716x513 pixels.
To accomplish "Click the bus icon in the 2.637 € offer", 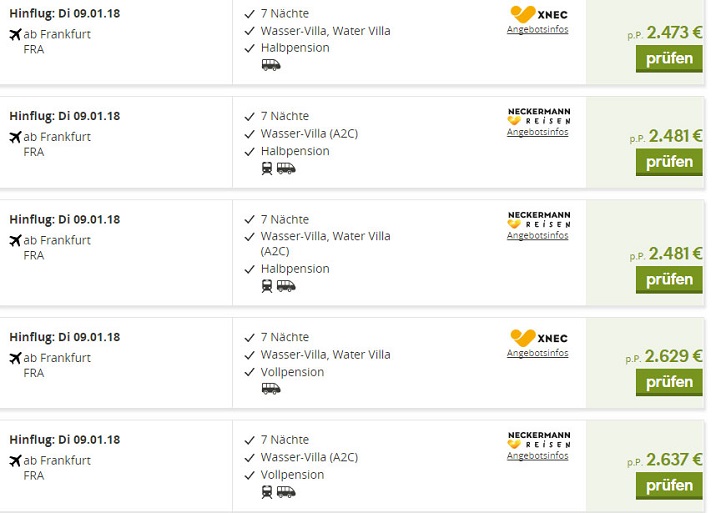I will pyautogui.click(x=286, y=492).
